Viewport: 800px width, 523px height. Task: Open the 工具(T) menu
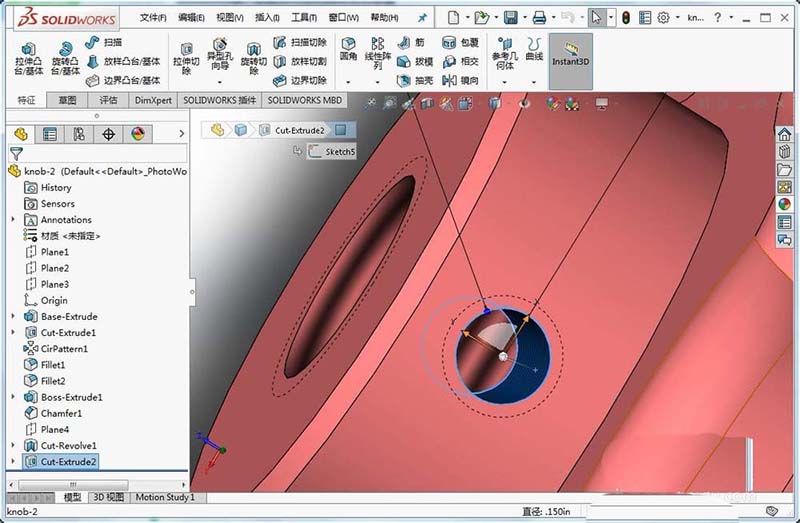tap(305, 18)
